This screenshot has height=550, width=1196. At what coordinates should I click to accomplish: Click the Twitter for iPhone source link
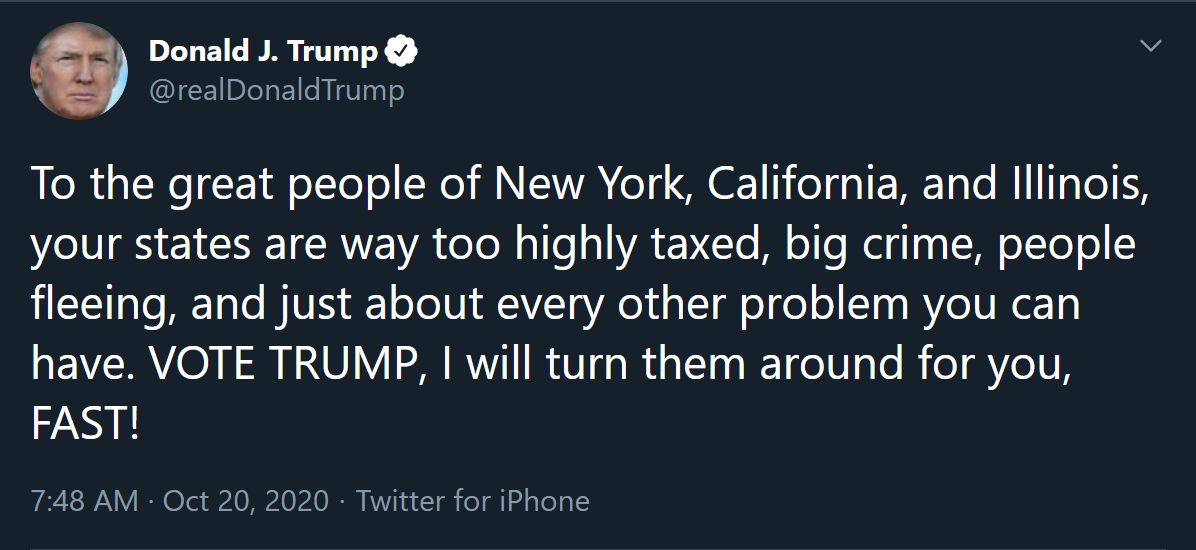click(x=473, y=501)
